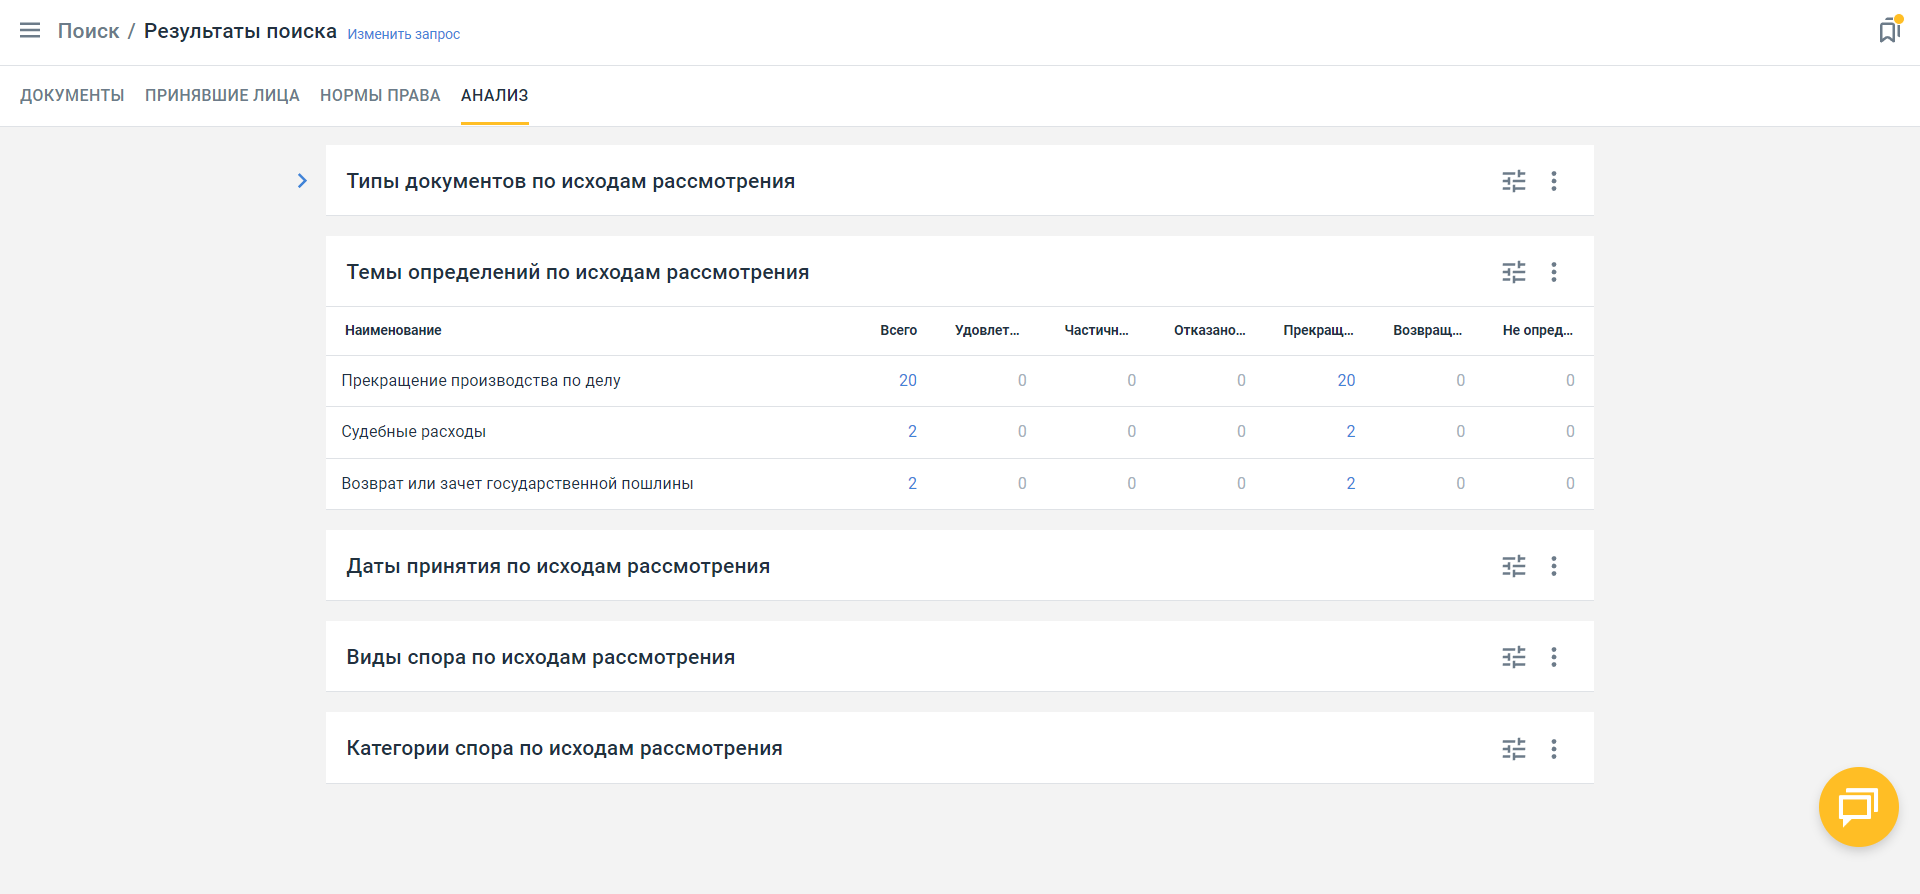Click Удовлет. zero for Прекращение производства по делу
The height and width of the screenshot is (894, 1920).
(1022, 380)
